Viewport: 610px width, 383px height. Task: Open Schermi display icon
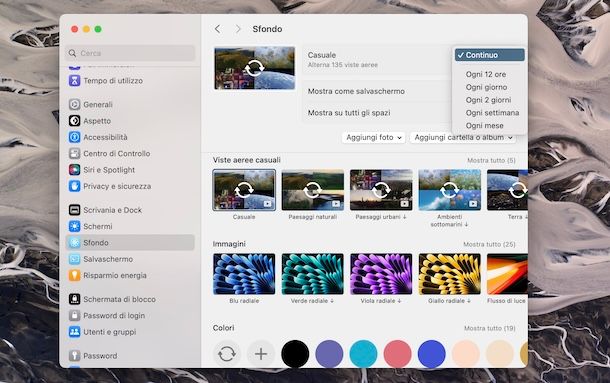pos(74,226)
